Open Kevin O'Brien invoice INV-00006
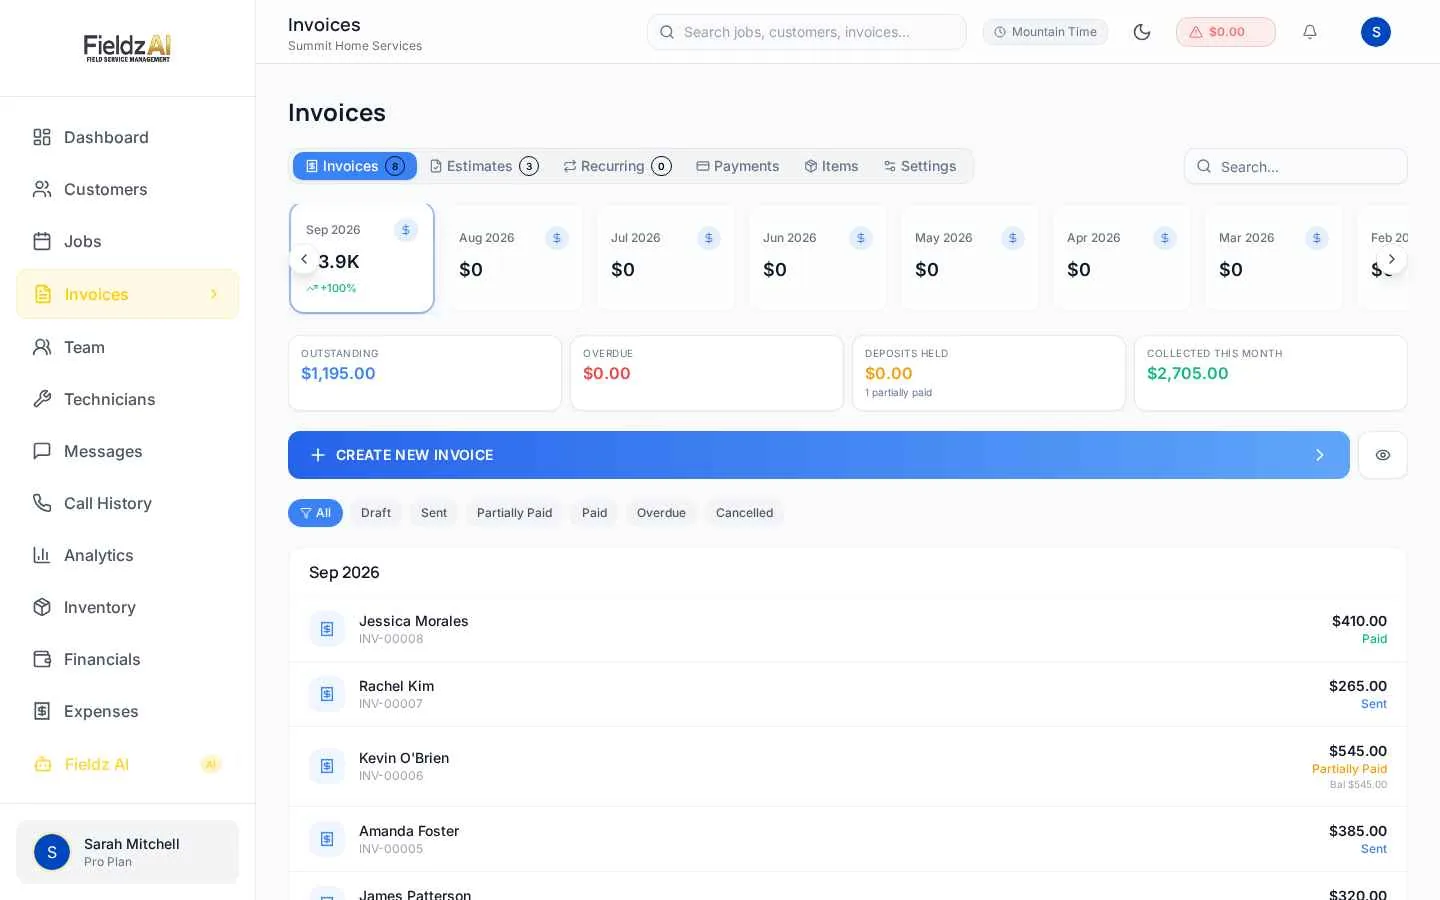 tap(848, 766)
